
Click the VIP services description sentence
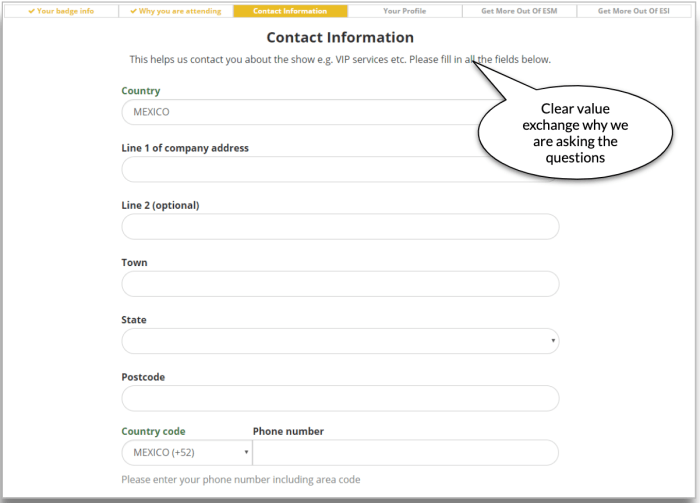pos(340,60)
